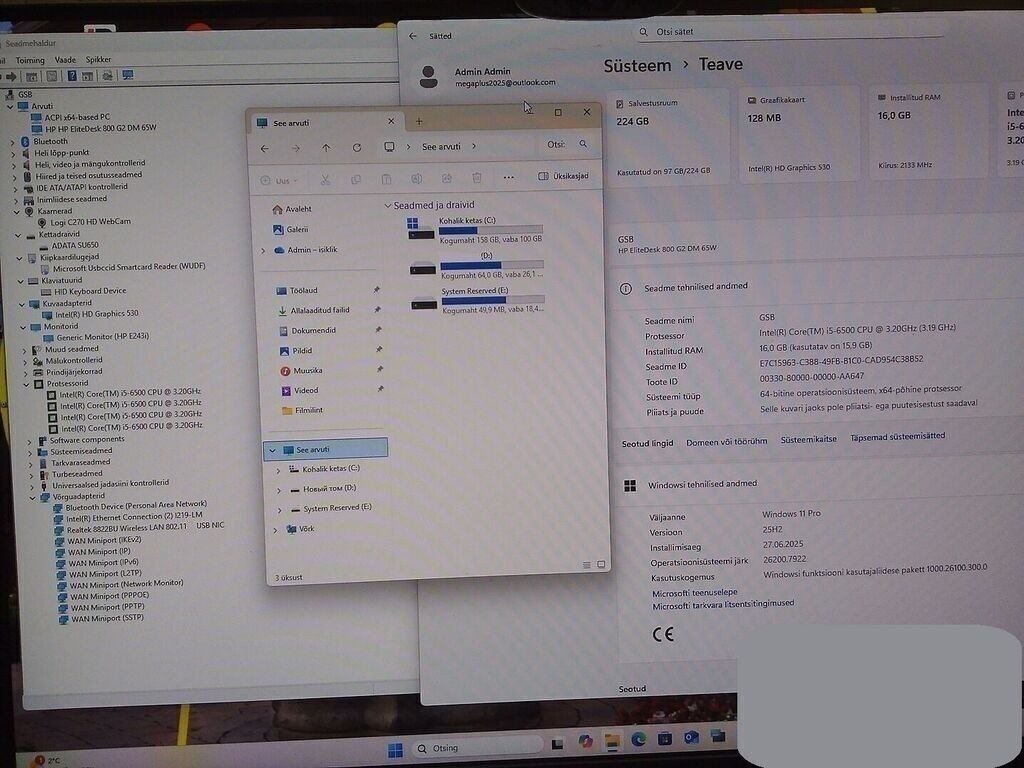Screen dimensions: 1024x768
Task: Go back in Sätted window
Action: click(x=413, y=37)
